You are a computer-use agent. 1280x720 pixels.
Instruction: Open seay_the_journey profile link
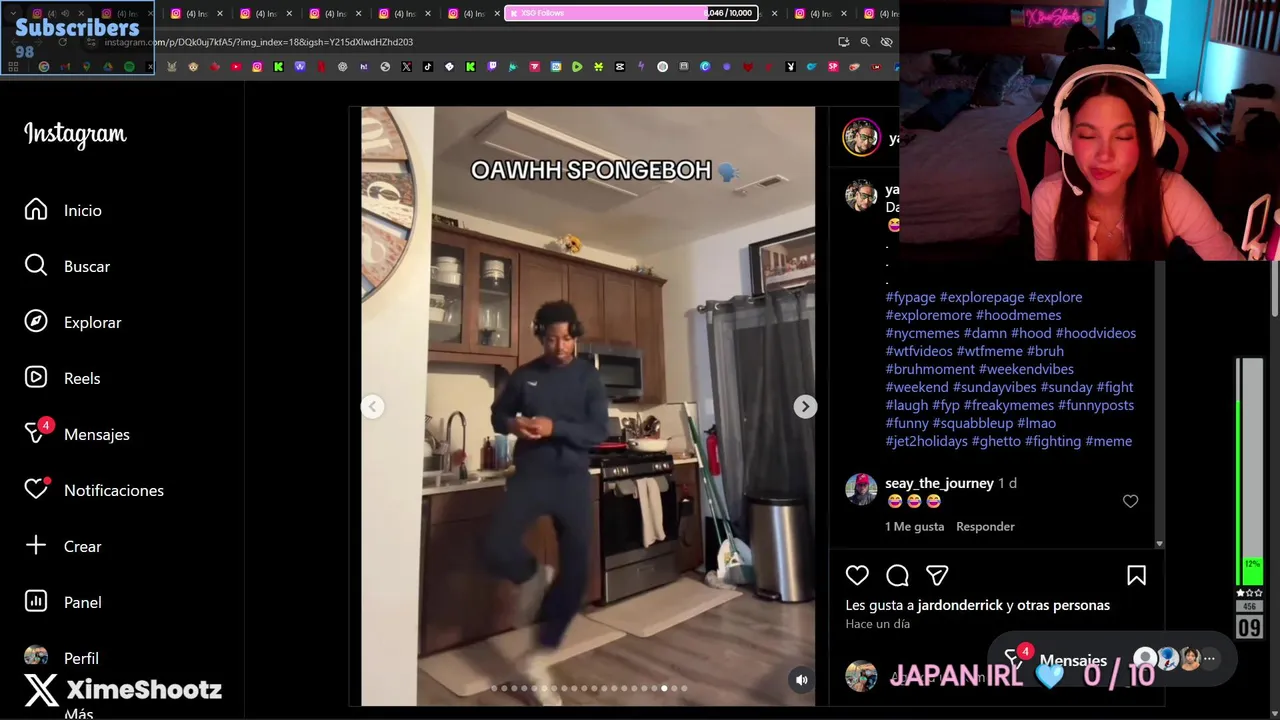(939, 483)
